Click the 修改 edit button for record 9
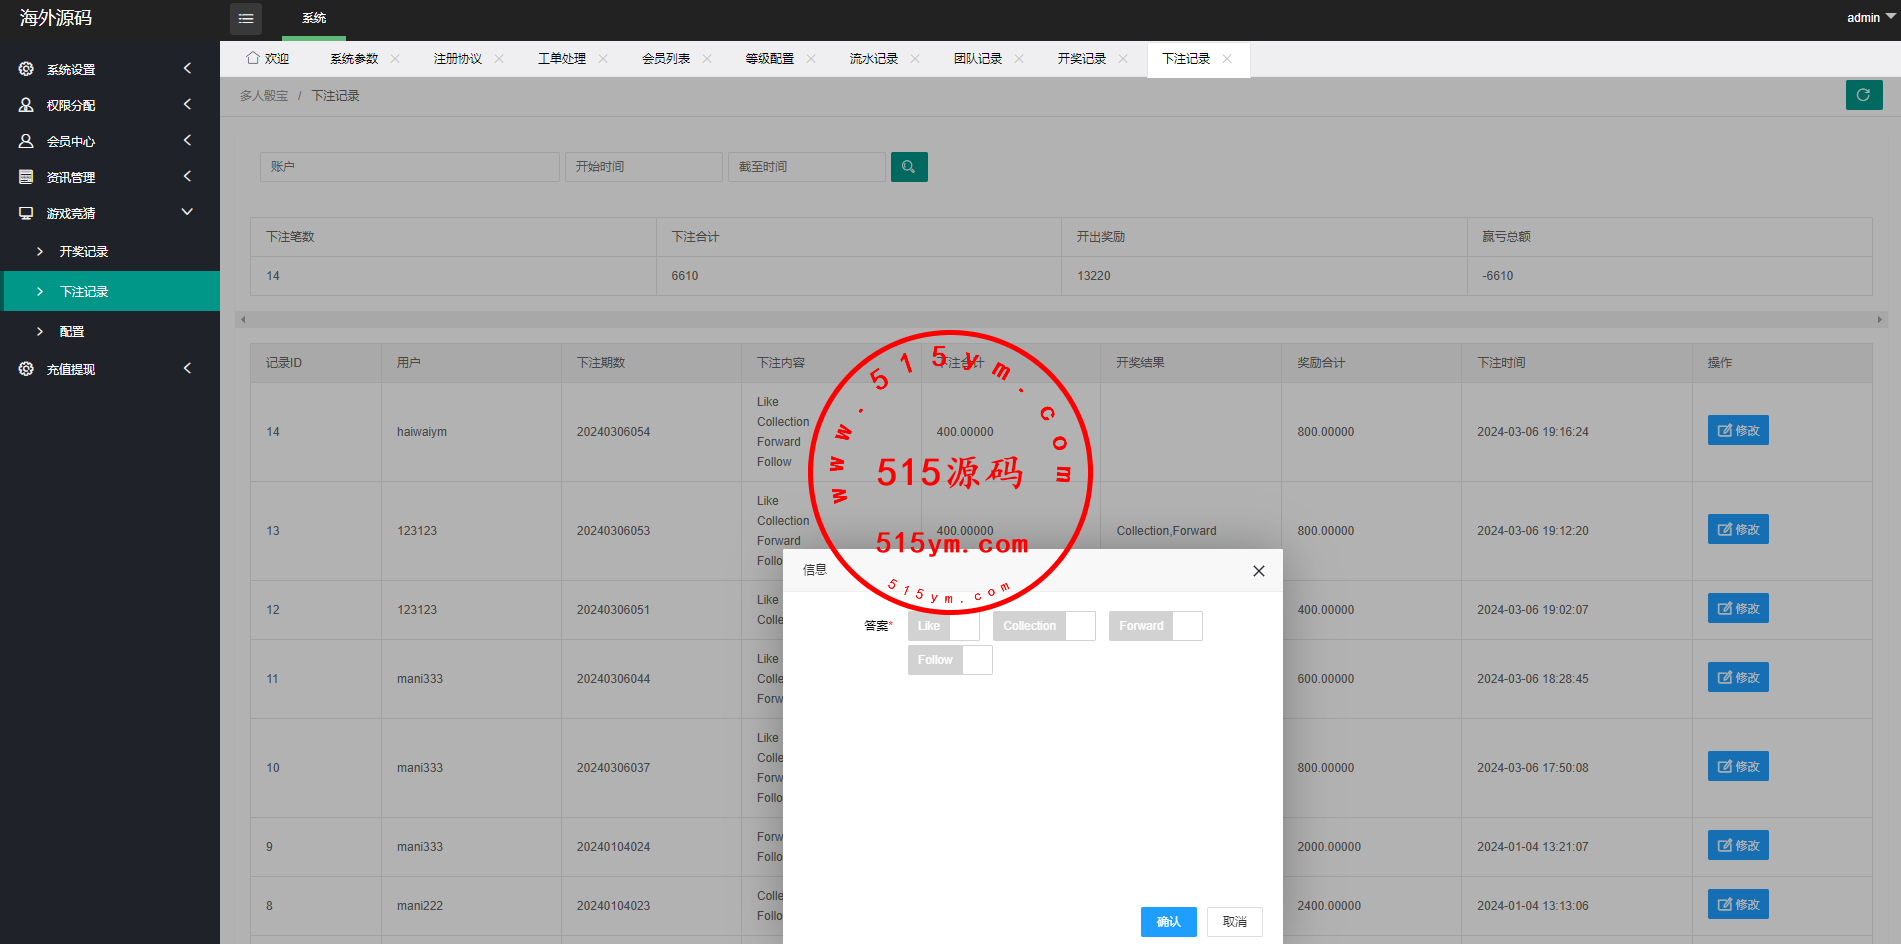The width and height of the screenshot is (1901, 944). [1737, 846]
